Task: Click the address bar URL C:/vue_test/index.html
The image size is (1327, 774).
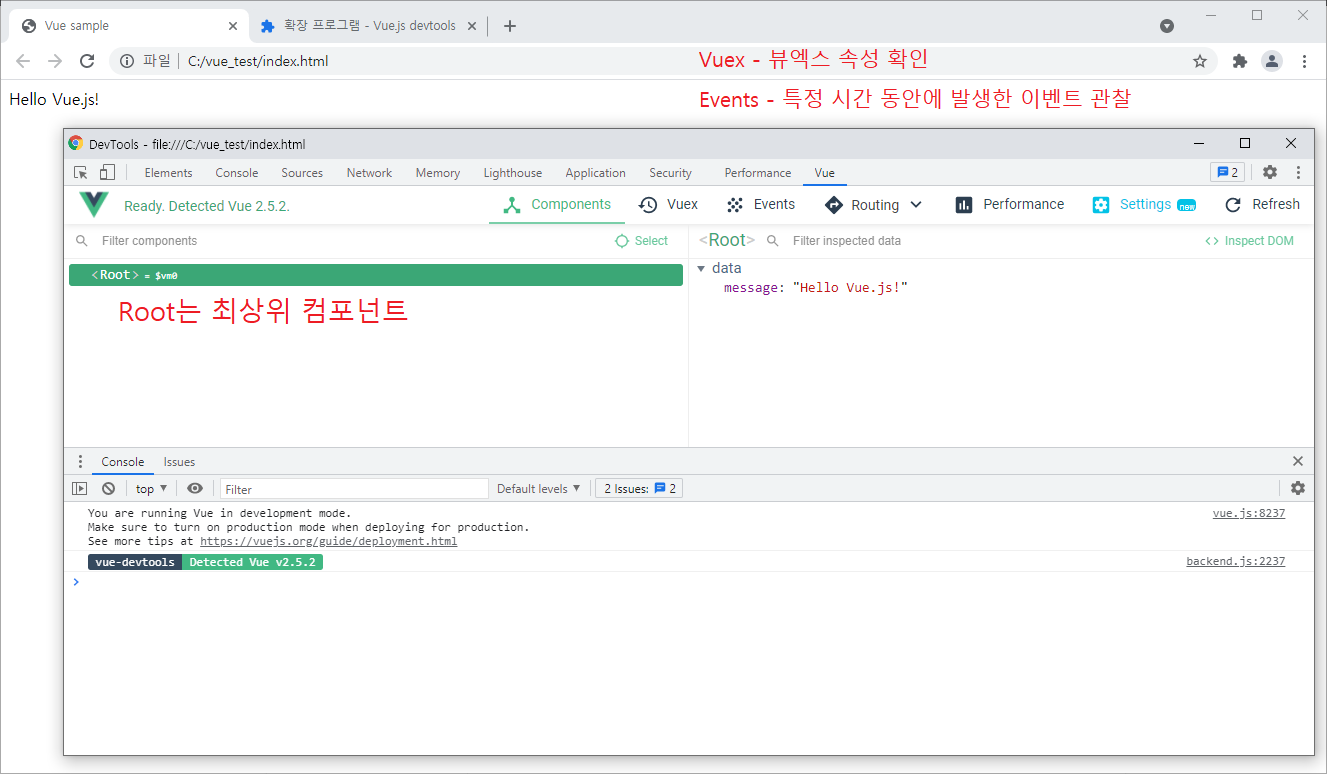Action: (258, 61)
